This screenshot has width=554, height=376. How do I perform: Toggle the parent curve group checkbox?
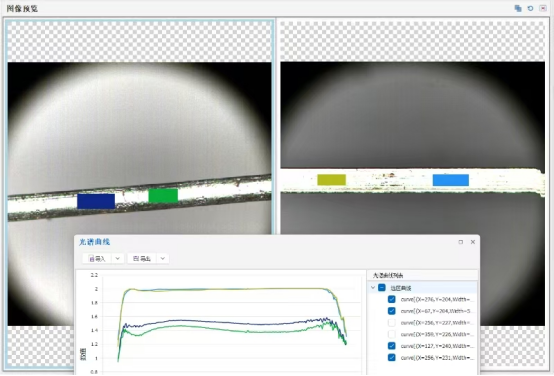tap(382, 288)
